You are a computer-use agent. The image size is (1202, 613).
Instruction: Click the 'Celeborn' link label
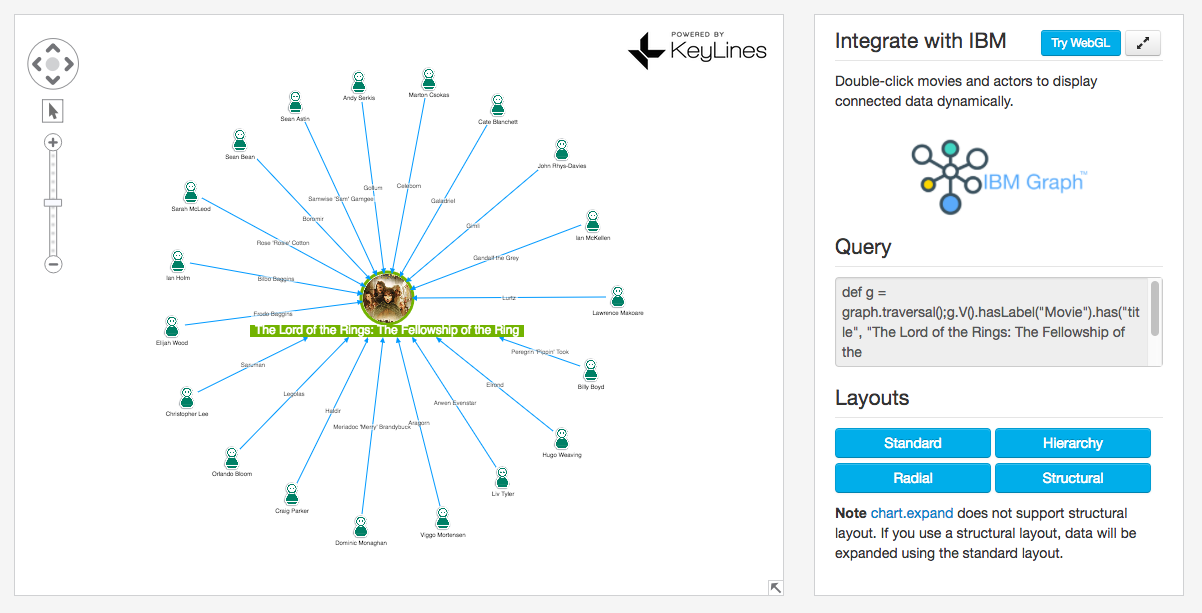408,186
